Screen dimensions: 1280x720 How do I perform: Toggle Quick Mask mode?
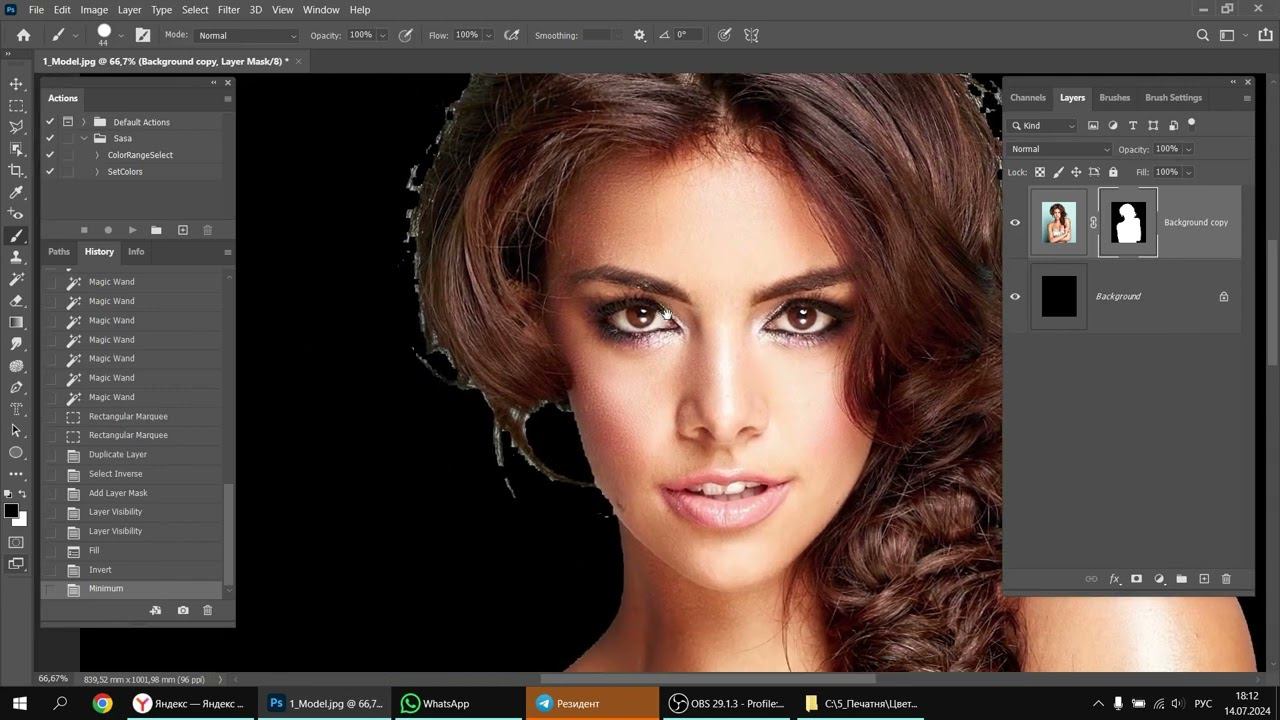16,542
